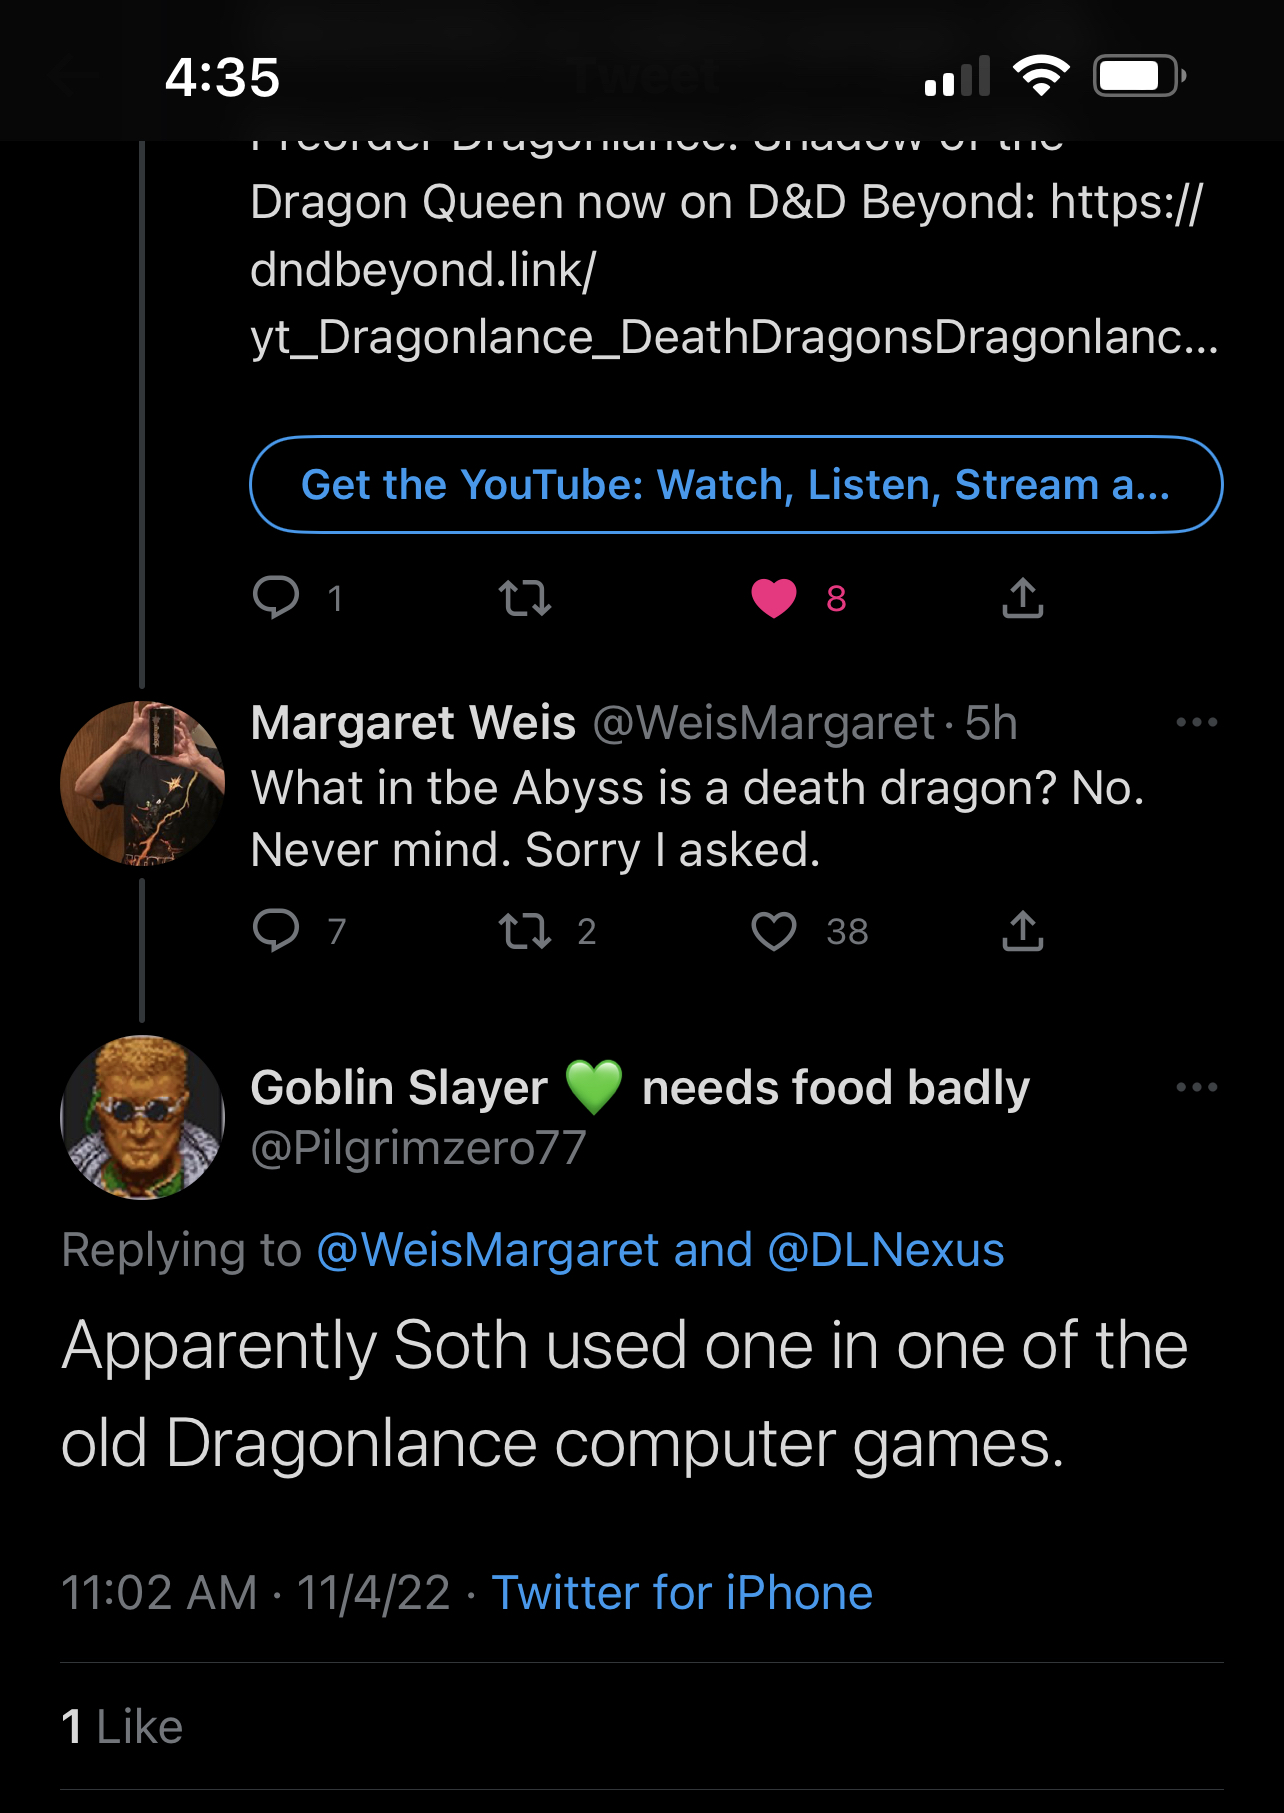
Task: Retweet Margaret Weis's death dragon tweet
Action: (525, 931)
